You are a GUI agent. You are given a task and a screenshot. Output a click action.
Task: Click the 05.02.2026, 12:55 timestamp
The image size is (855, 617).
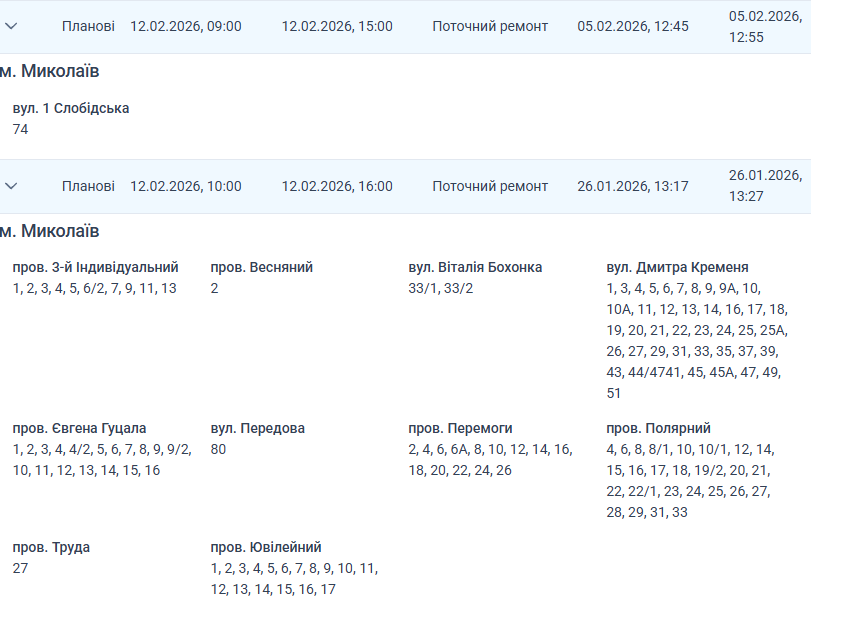[765, 26]
